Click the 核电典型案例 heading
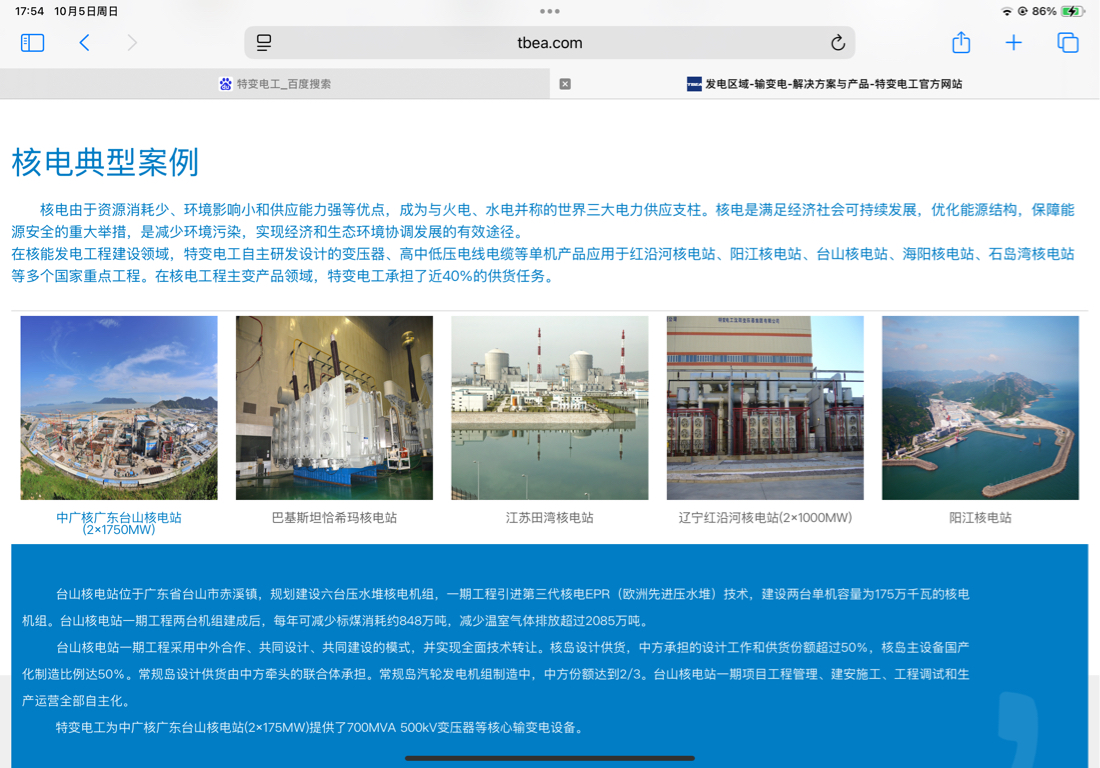 pos(105,162)
